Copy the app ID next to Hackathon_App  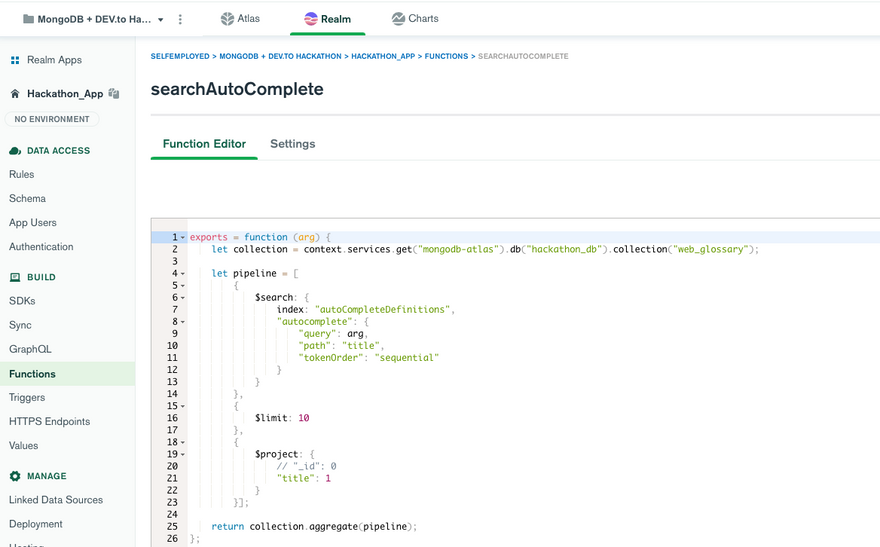(x=114, y=94)
